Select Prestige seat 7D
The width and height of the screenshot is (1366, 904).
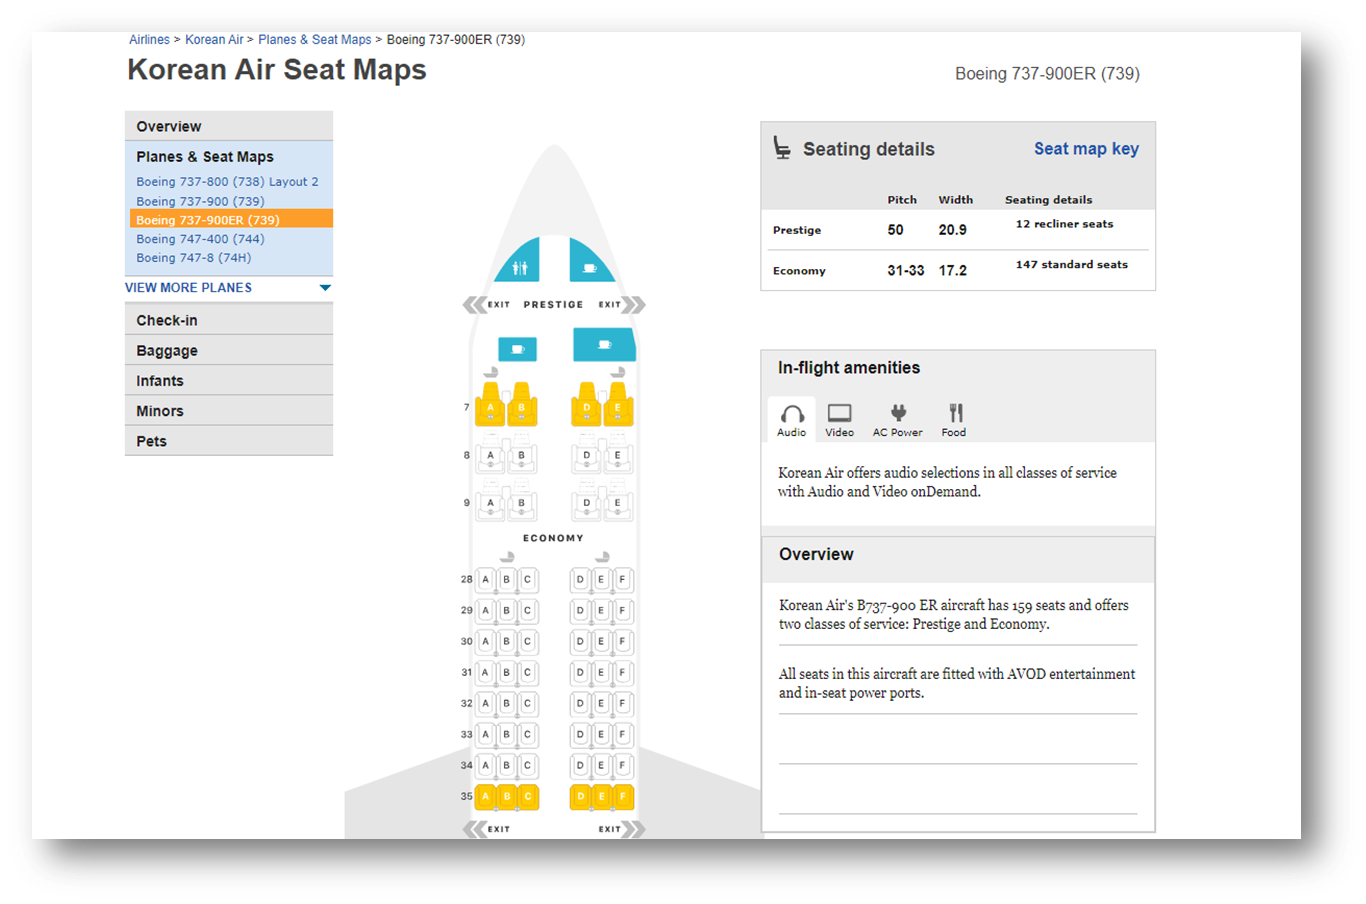[586, 405]
